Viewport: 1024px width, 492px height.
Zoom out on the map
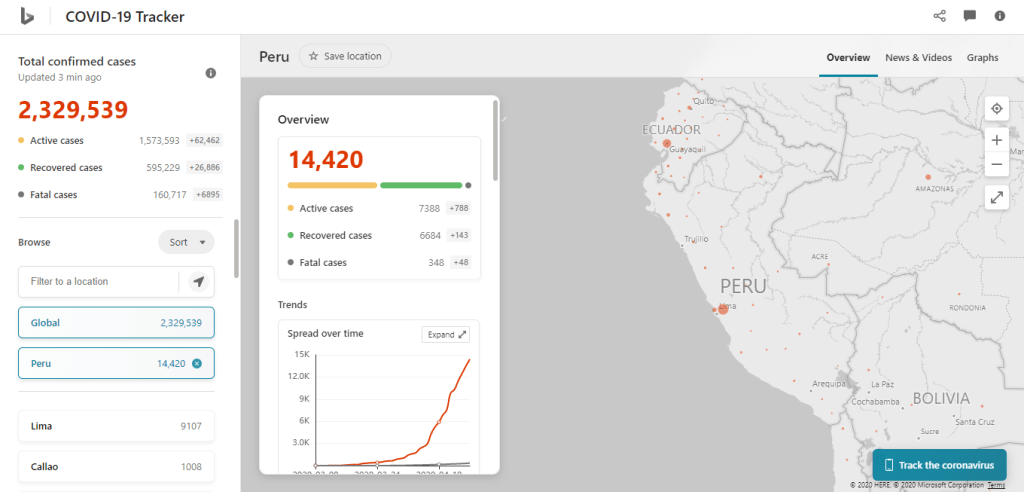point(997,165)
